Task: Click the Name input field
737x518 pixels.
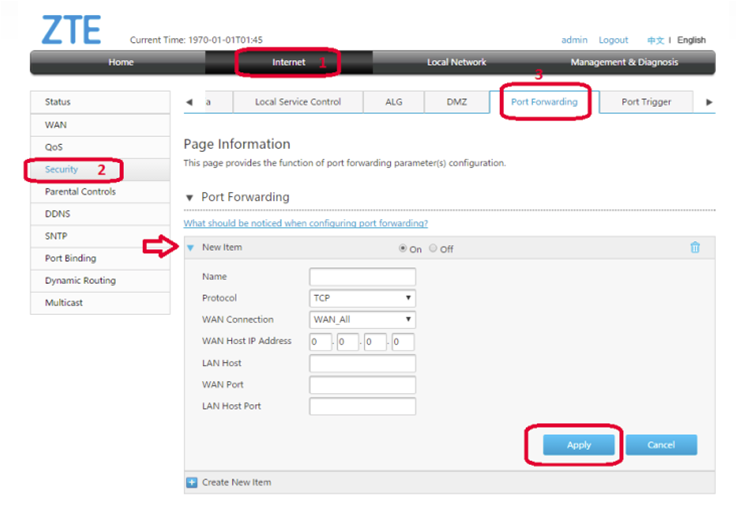Action: point(362,277)
